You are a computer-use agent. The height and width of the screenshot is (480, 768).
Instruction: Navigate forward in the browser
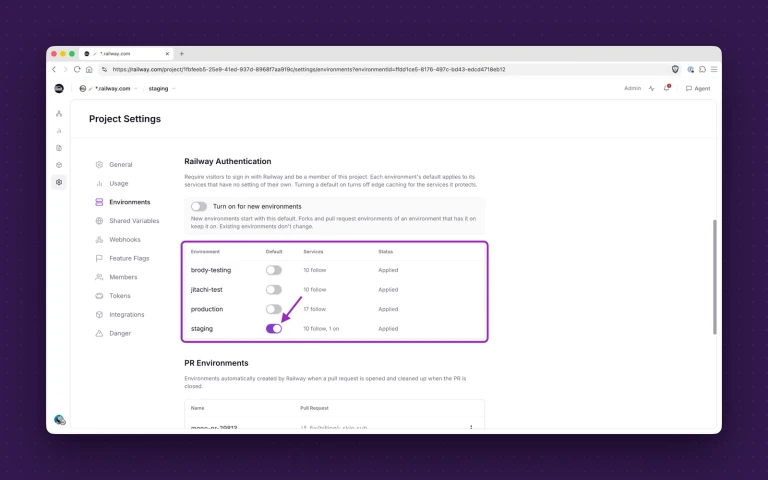point(65,70)
